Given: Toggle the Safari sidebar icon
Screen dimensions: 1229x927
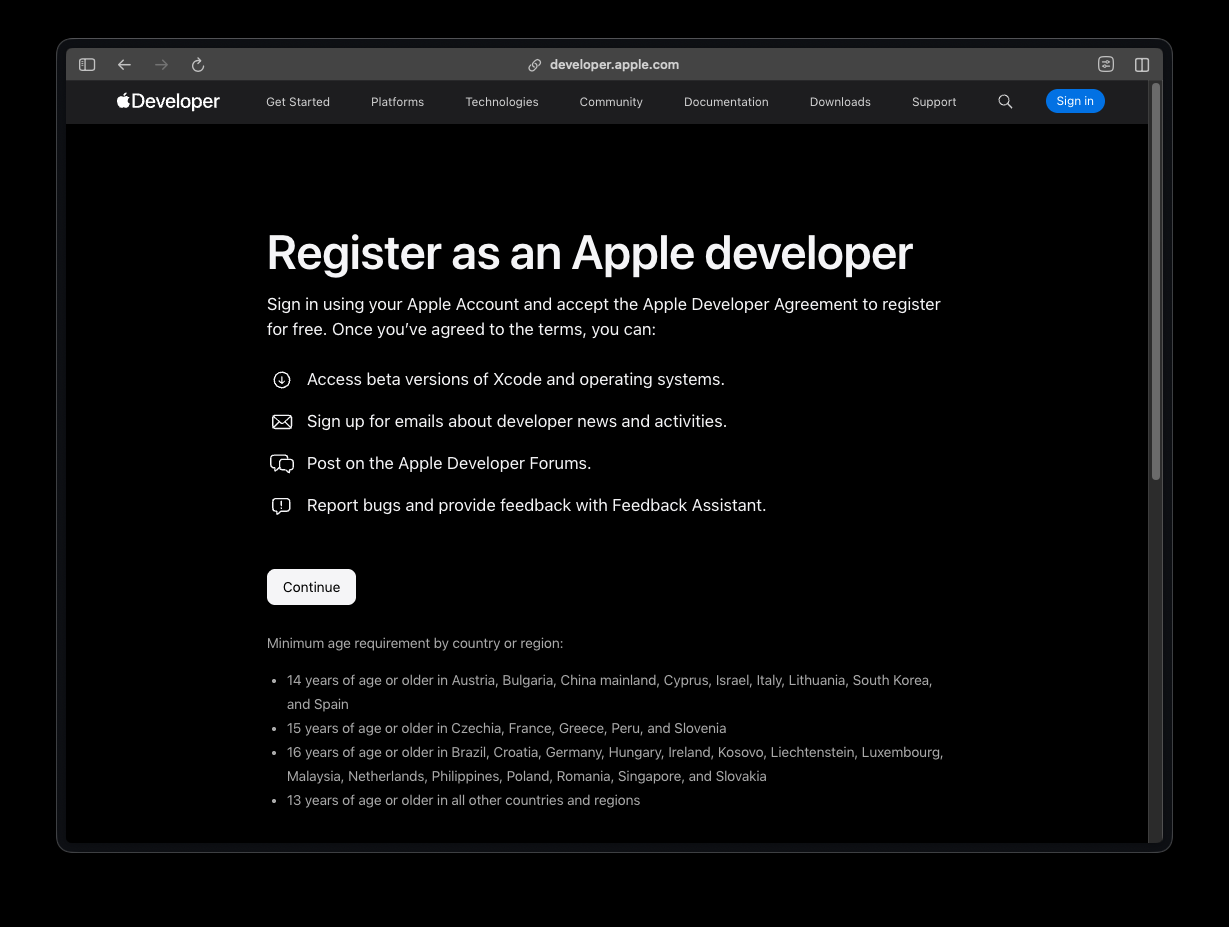Looking at the screenshot, I should click(x=87, y=65).
